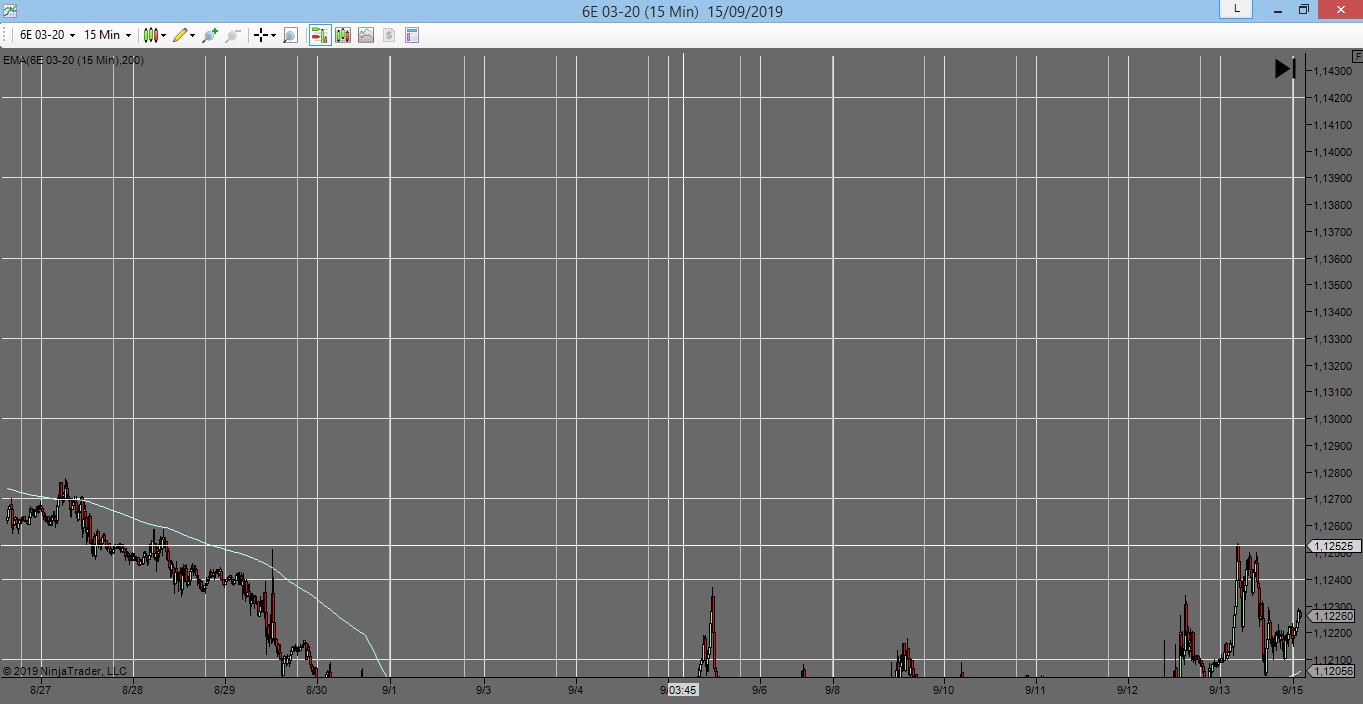Open the zoom frame magnifier tool
Screen dimensions: 1363x705
290,35
